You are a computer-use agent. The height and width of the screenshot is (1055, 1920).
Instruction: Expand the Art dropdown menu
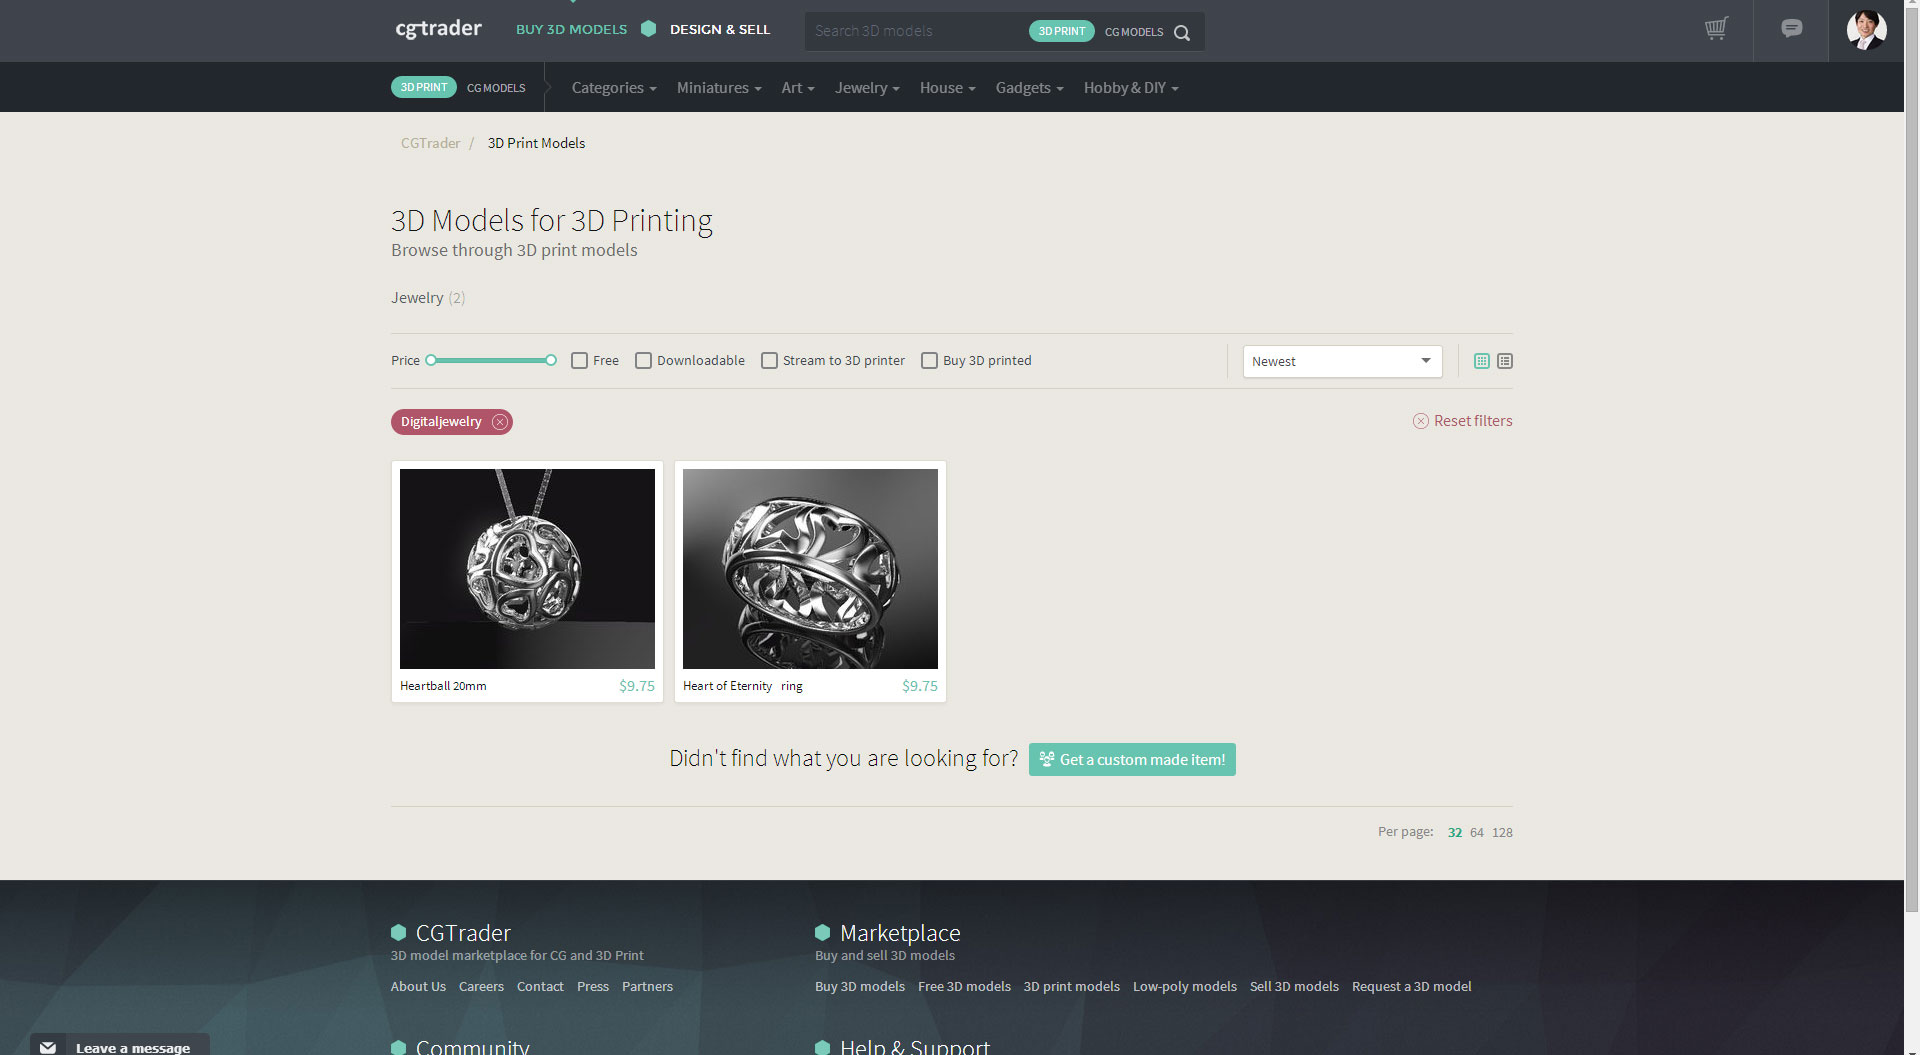(798, 88)
